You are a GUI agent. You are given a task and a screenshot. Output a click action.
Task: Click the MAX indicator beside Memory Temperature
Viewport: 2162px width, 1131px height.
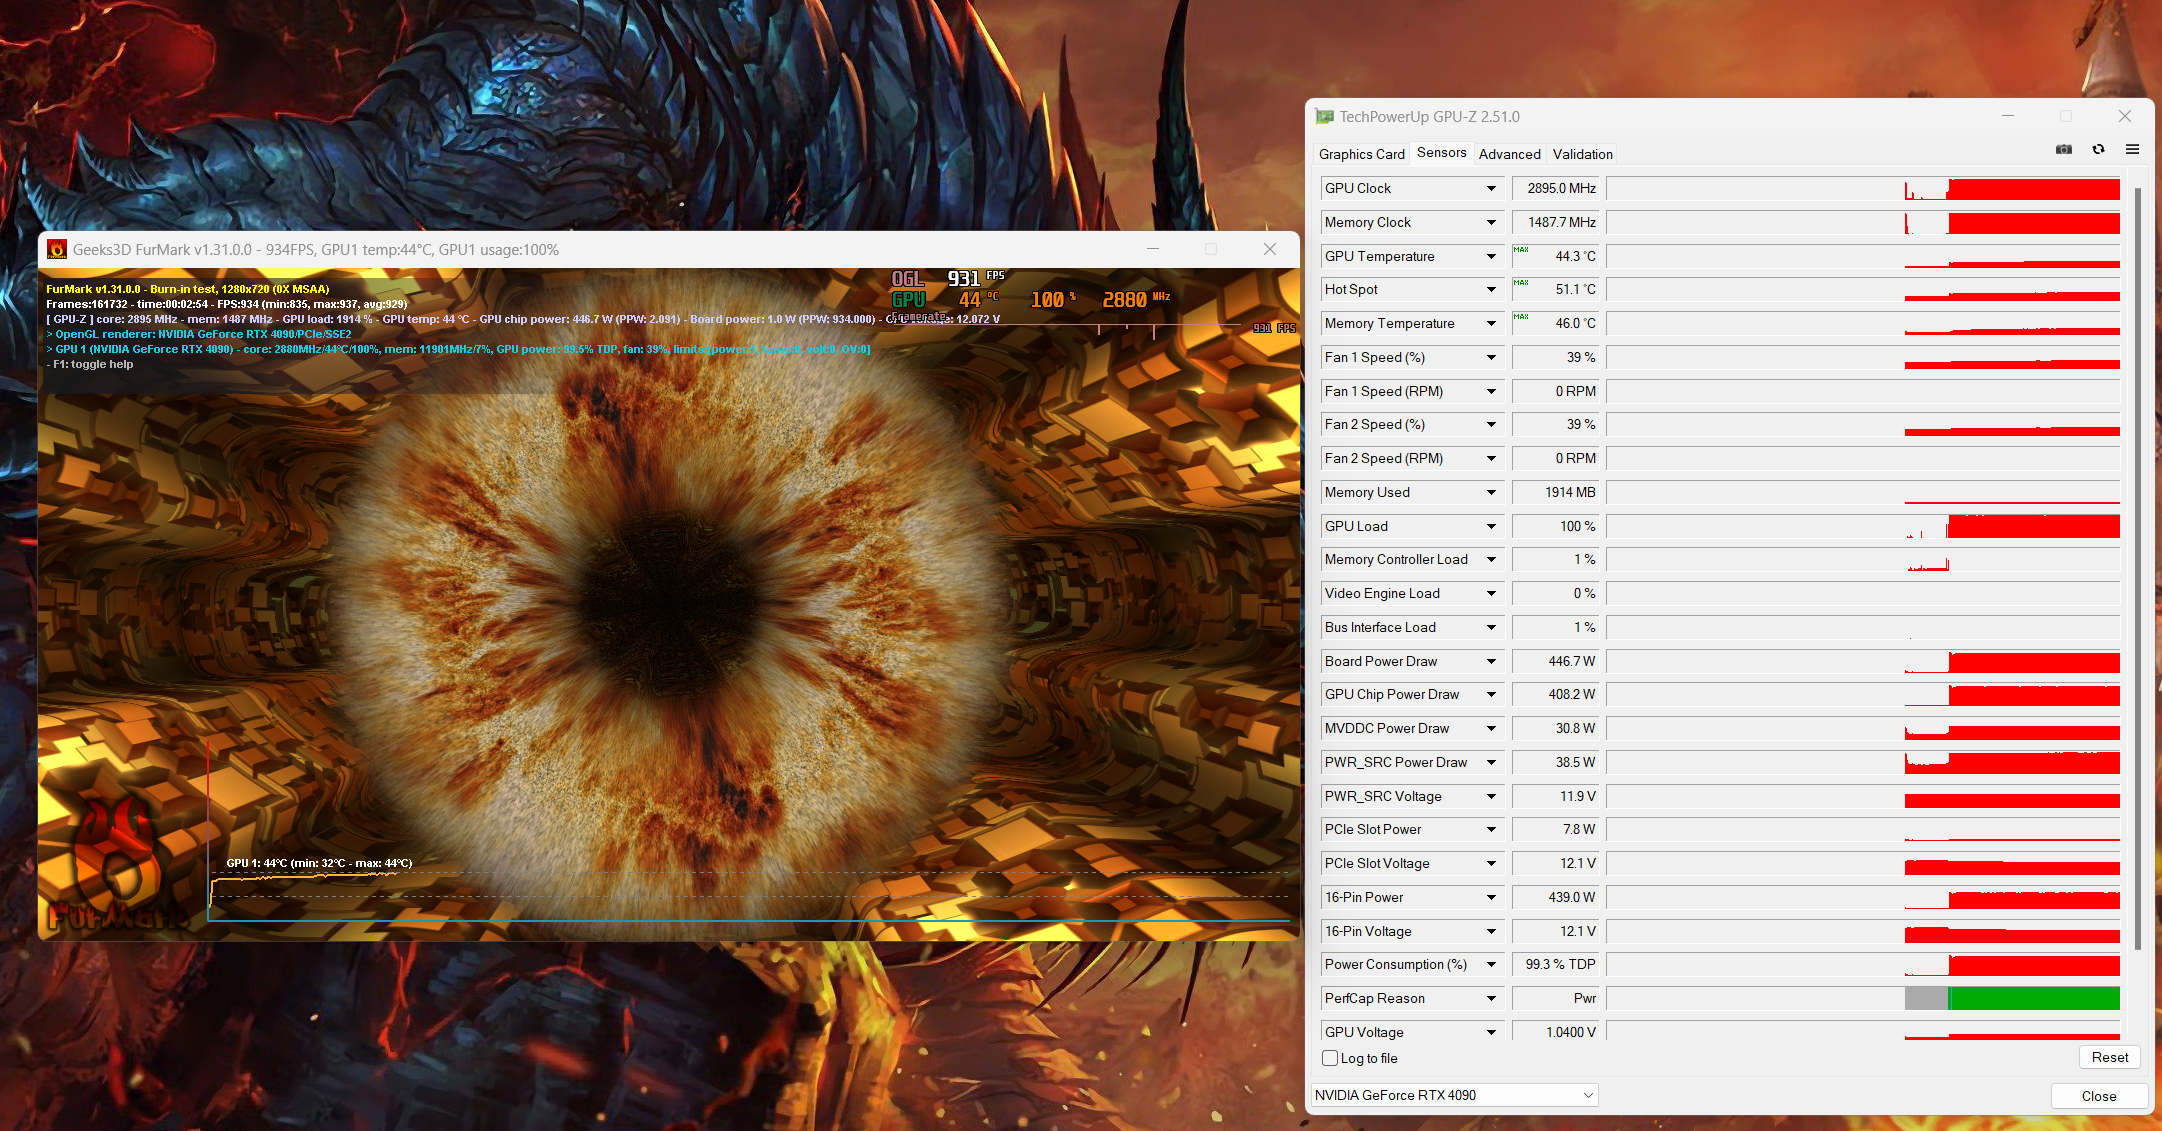click(1521, 317)
